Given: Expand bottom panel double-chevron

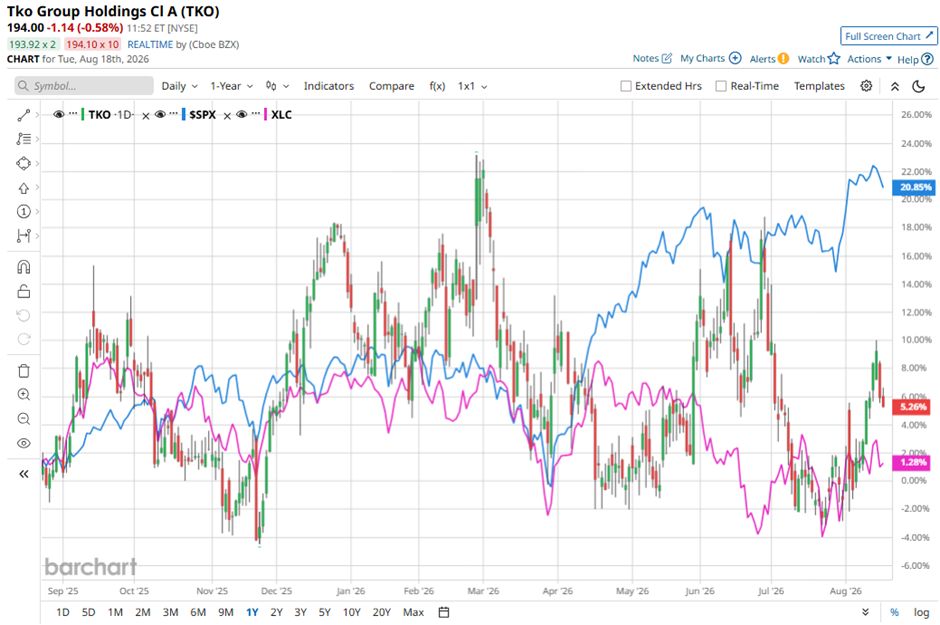Looking at the screenshot, I should 865,612.
